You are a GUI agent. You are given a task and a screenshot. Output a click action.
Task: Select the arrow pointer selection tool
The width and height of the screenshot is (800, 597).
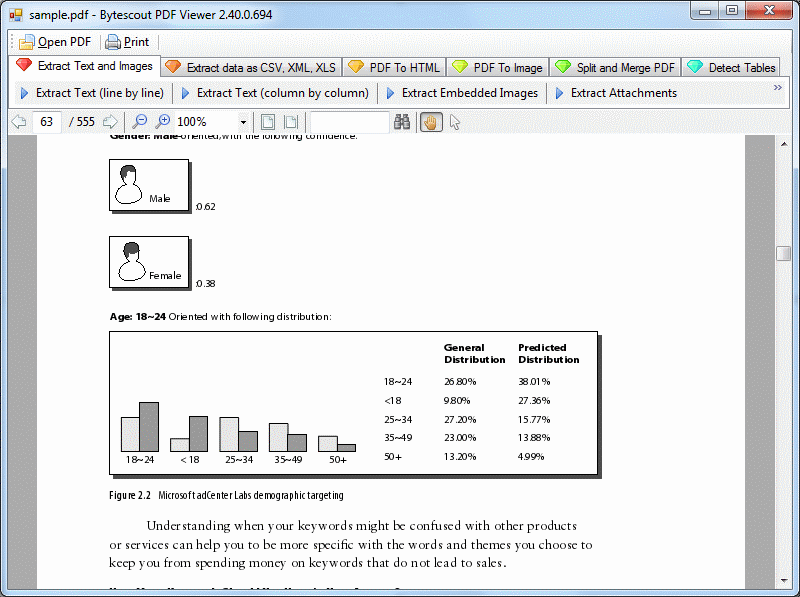pos(455,122)
